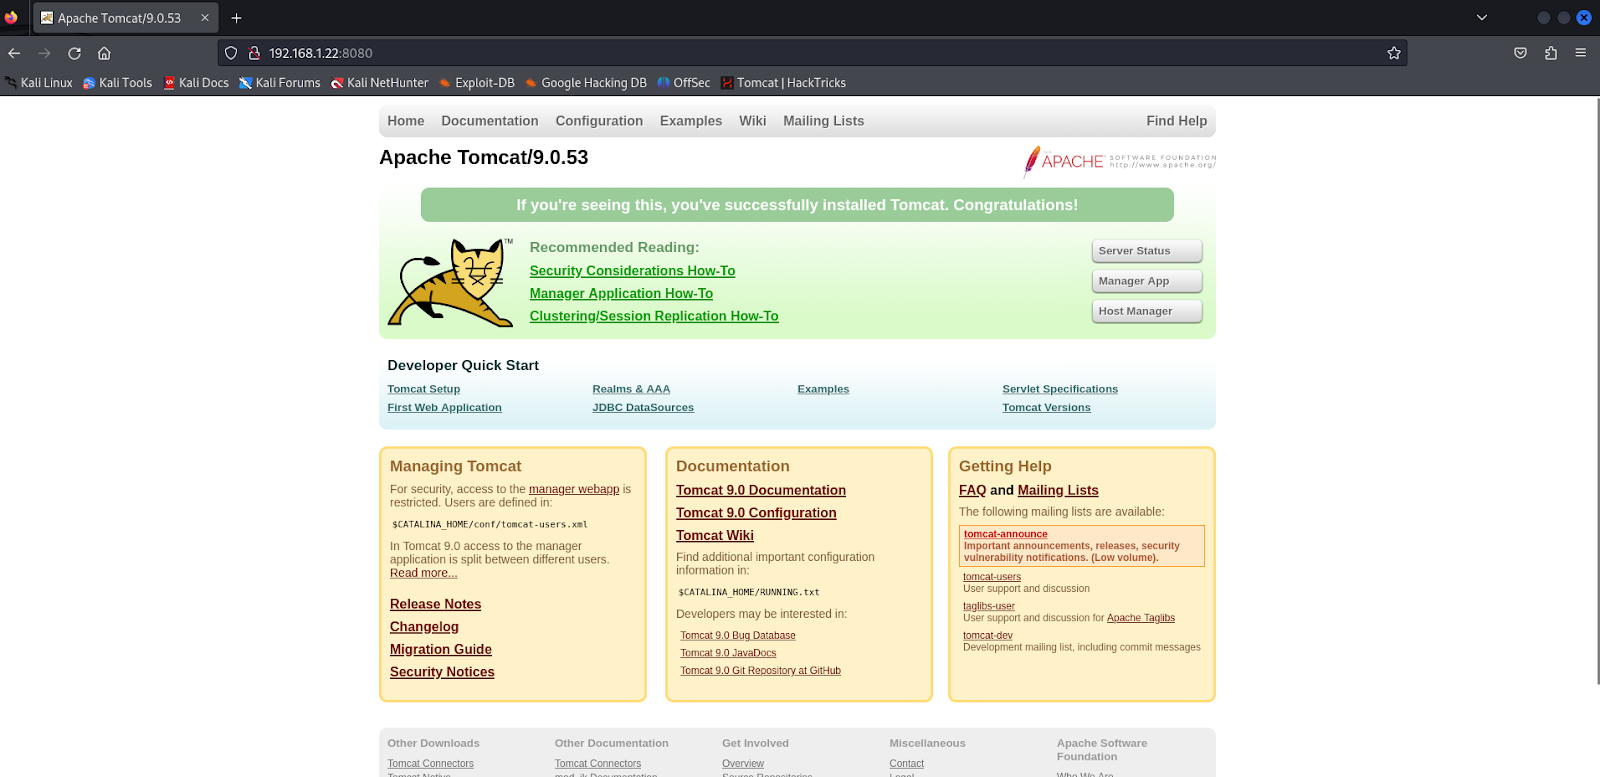Screen dimensions: 1600x777
Task: Open the list all tabs chevron
Action: click(x=1482, y=18)
